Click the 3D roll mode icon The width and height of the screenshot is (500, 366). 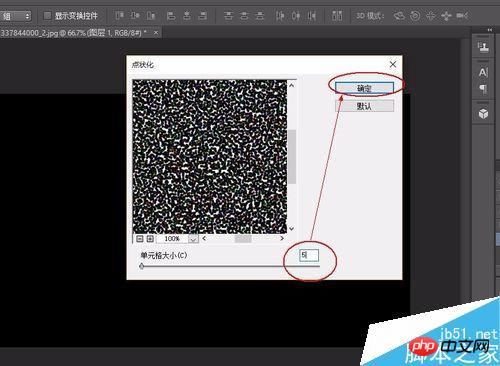[x=415, y=16]
